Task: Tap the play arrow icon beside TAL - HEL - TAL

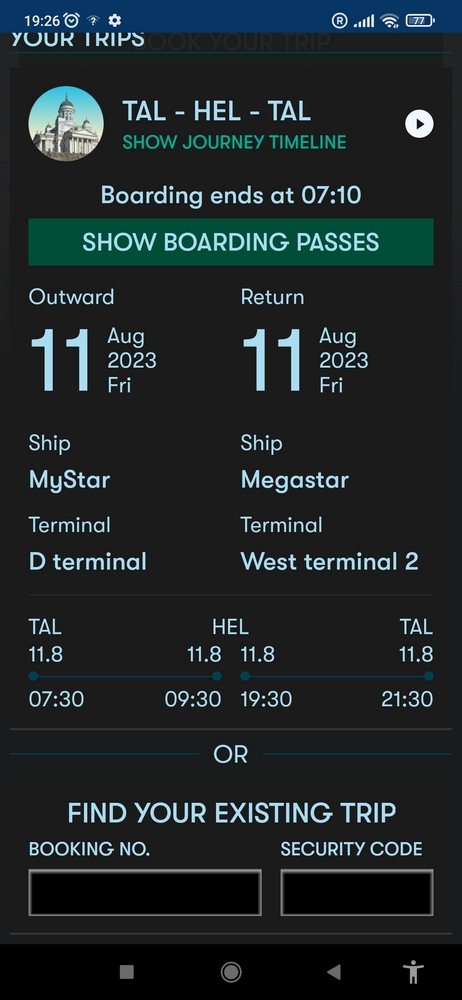Action: [x=419, y=124]
